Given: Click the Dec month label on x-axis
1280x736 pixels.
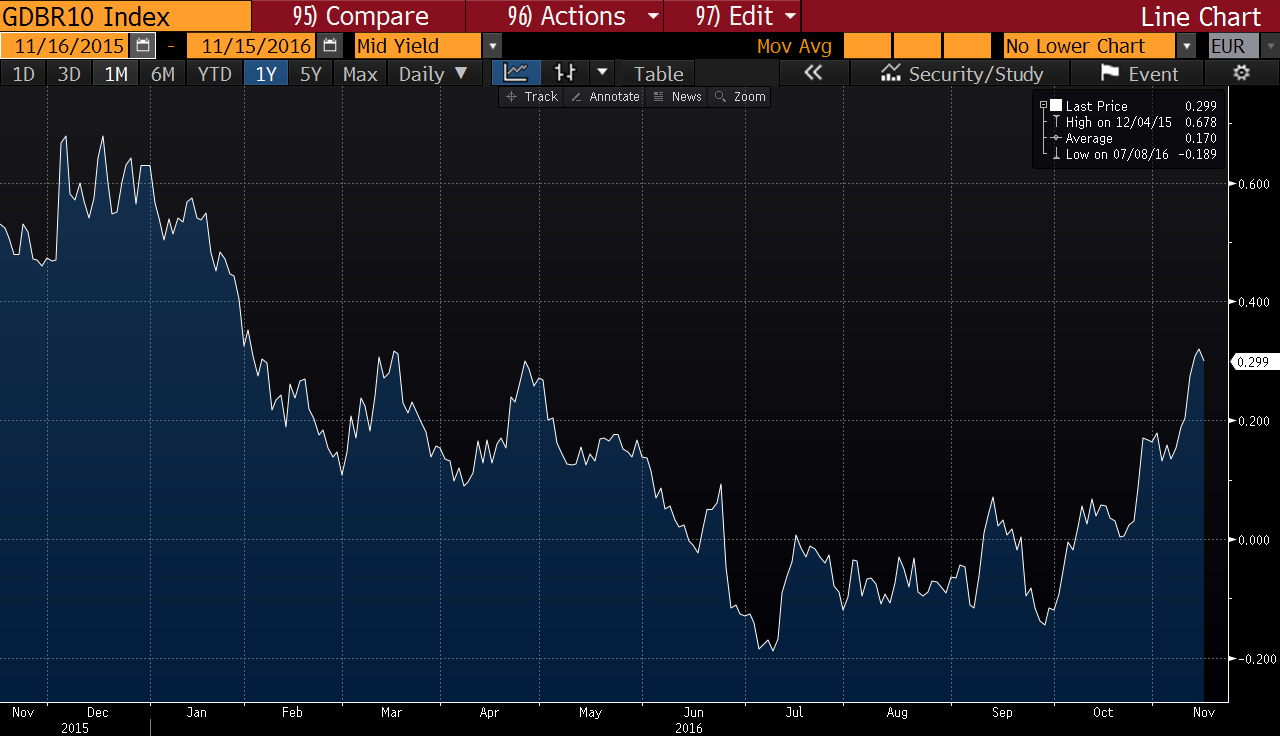Looking at the screenshot, I should tap(98, 713).
